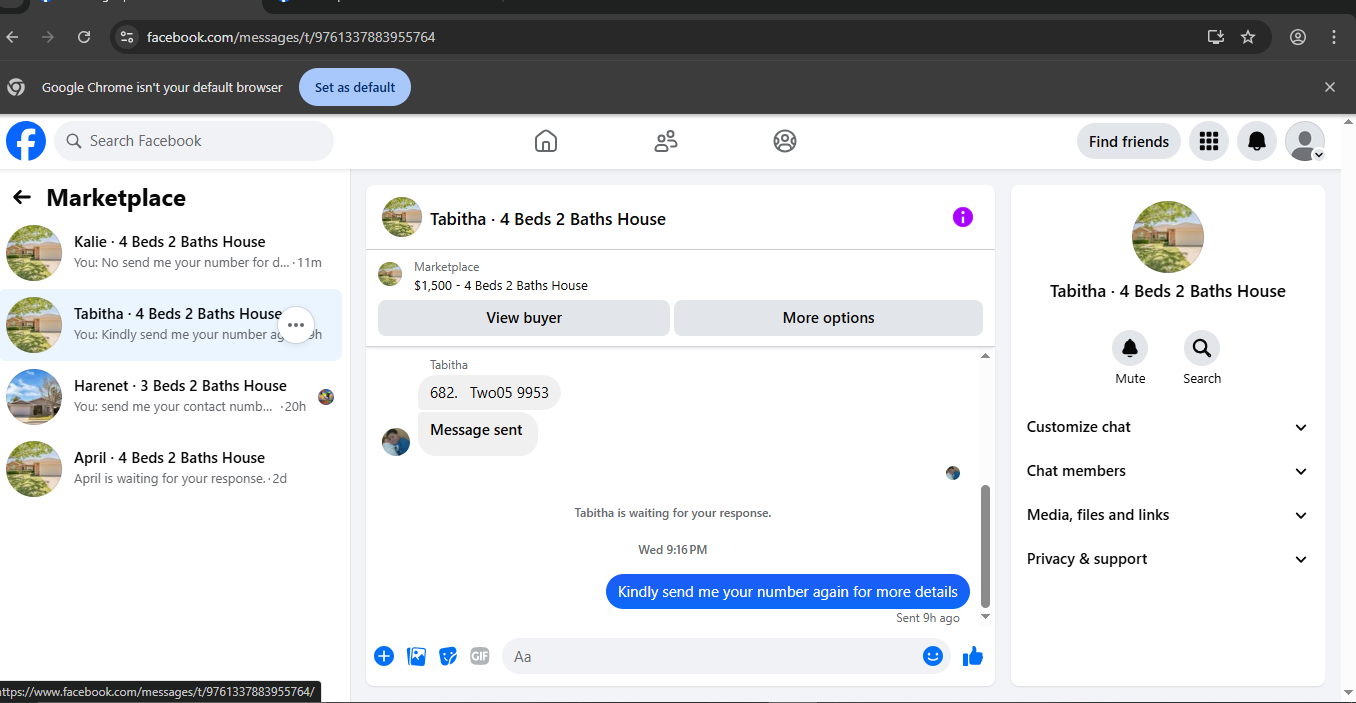The width and height of the screenshot is (1356, 703).
Task: Expand the Customize chat section
Action: [1168, 427]
